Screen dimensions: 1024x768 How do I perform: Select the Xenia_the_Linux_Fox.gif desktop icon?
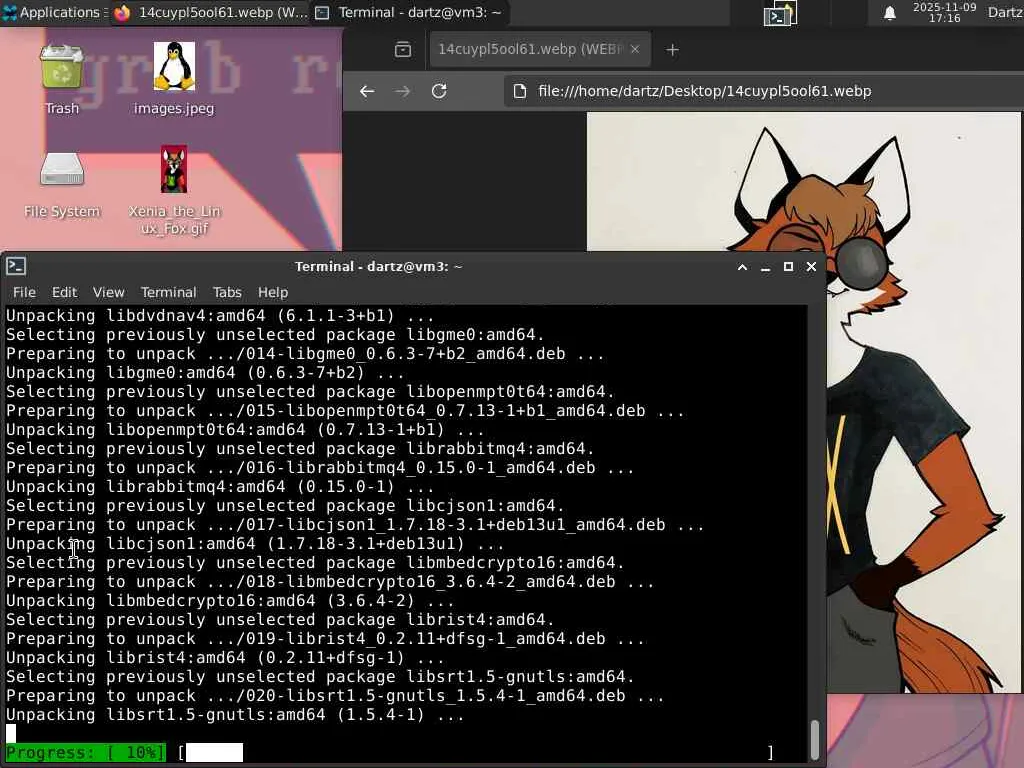(174, 190)
